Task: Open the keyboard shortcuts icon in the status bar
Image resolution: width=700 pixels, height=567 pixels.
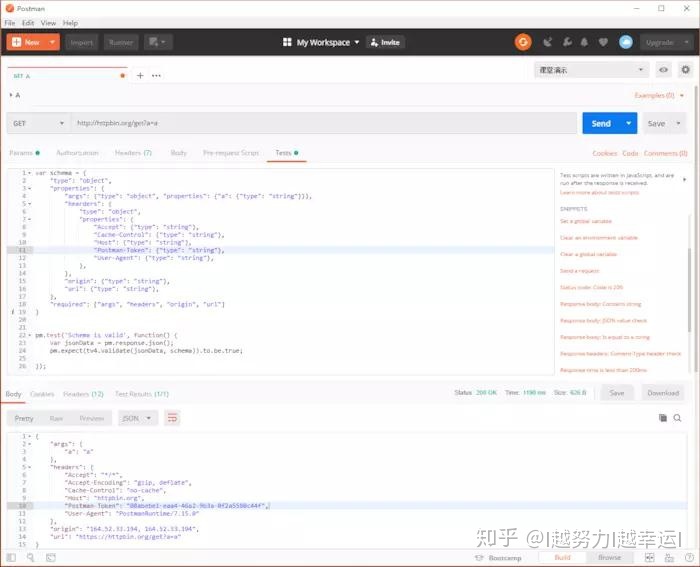Action: coord(669,558)
